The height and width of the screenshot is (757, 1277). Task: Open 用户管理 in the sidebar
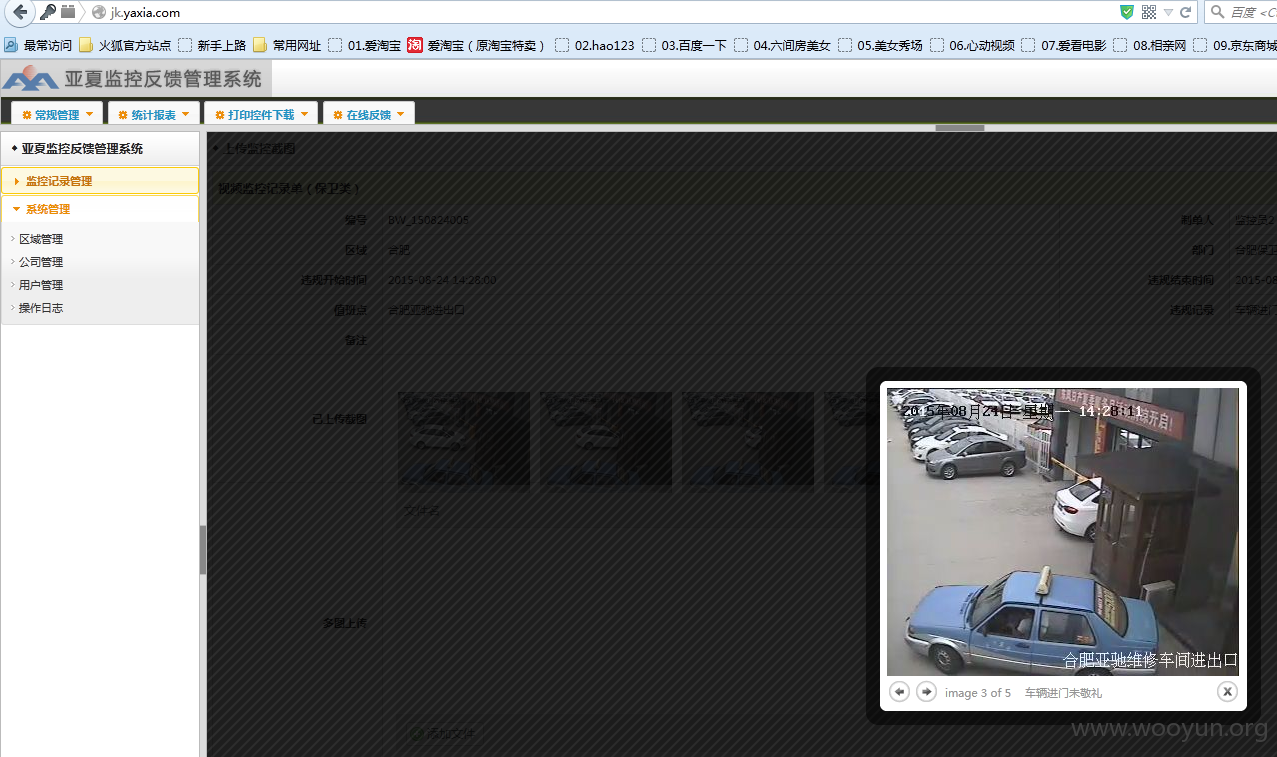40,285
